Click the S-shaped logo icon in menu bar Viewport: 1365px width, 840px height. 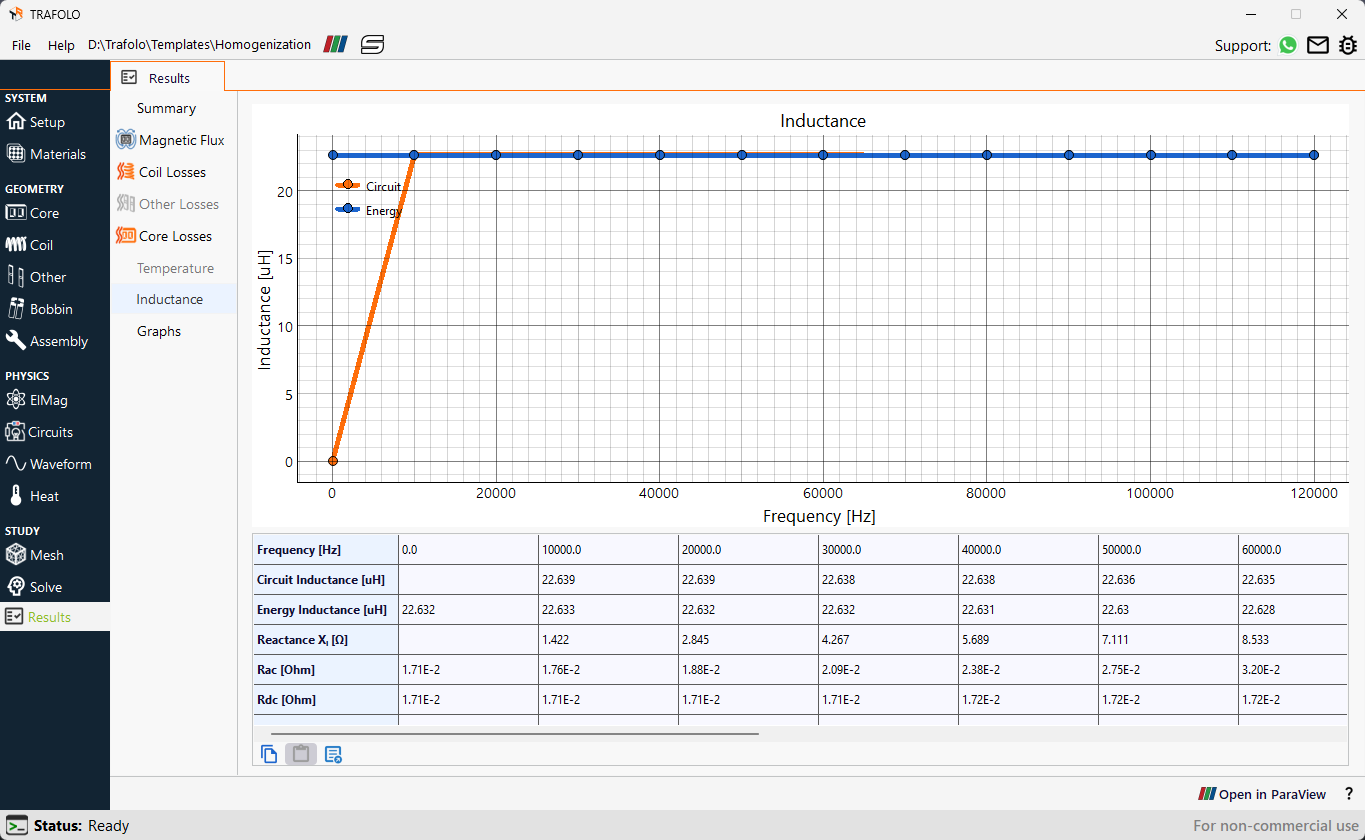click(372, 45)
